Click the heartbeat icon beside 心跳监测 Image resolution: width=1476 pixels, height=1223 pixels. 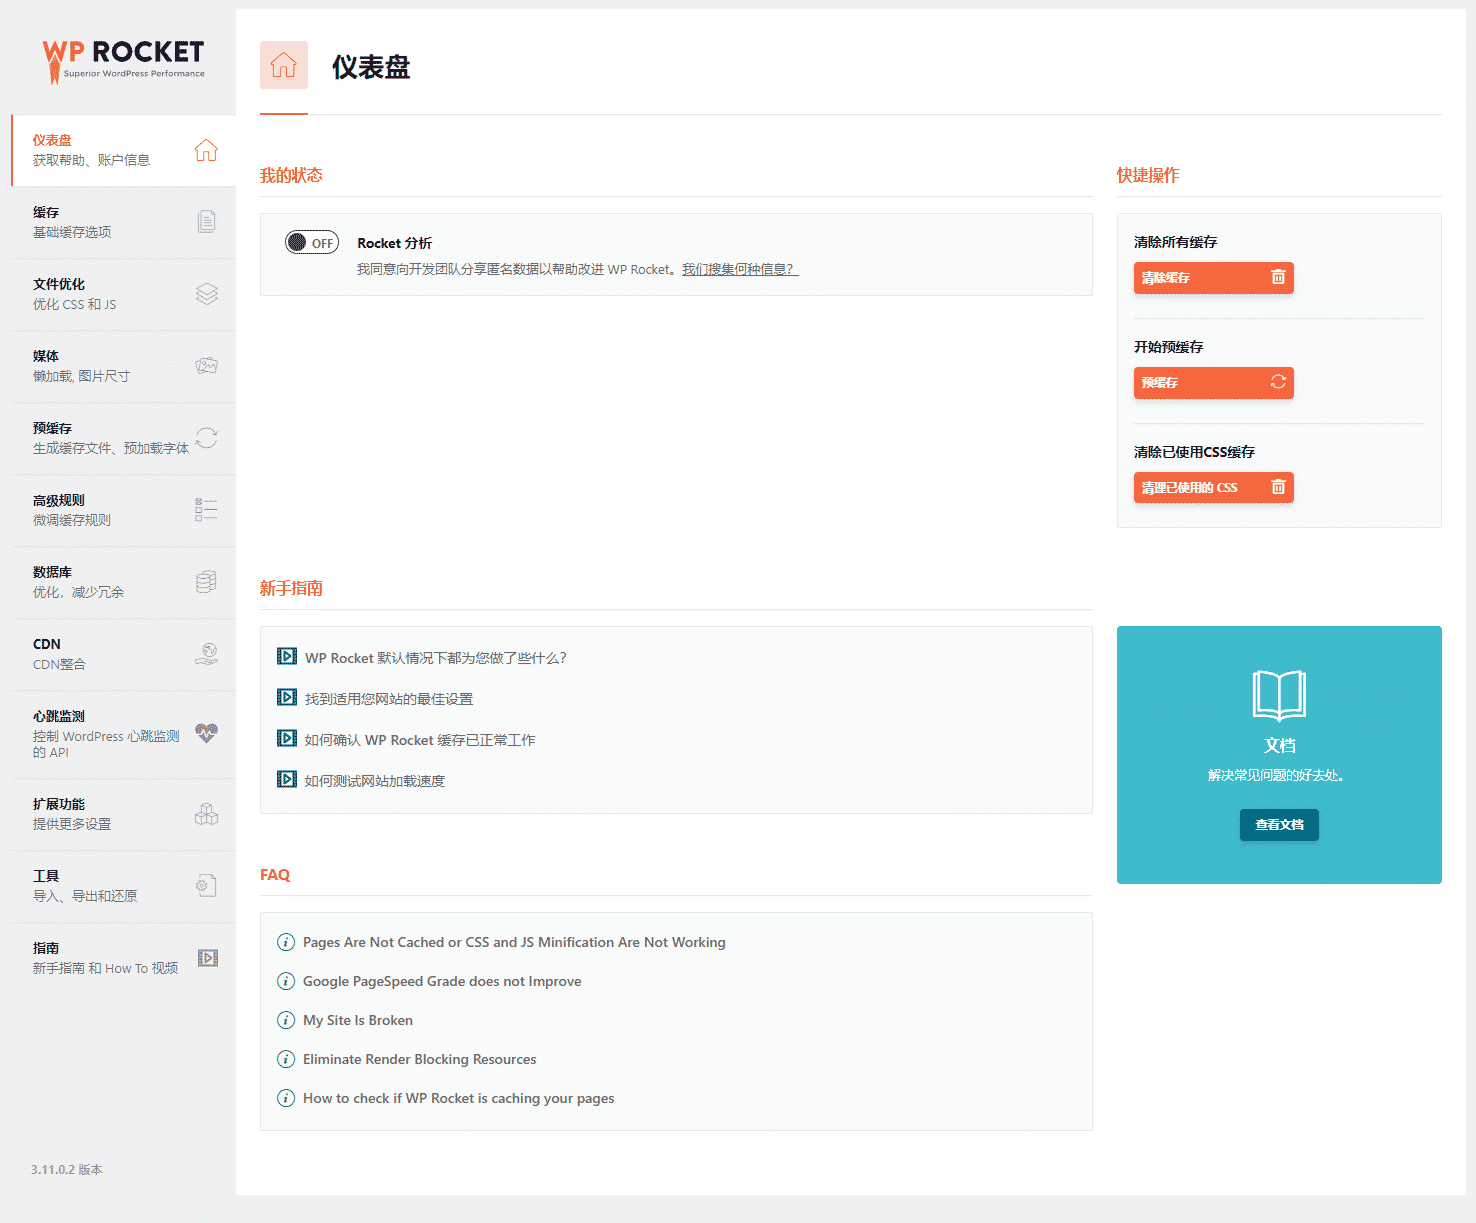click(x=206, y=733)
